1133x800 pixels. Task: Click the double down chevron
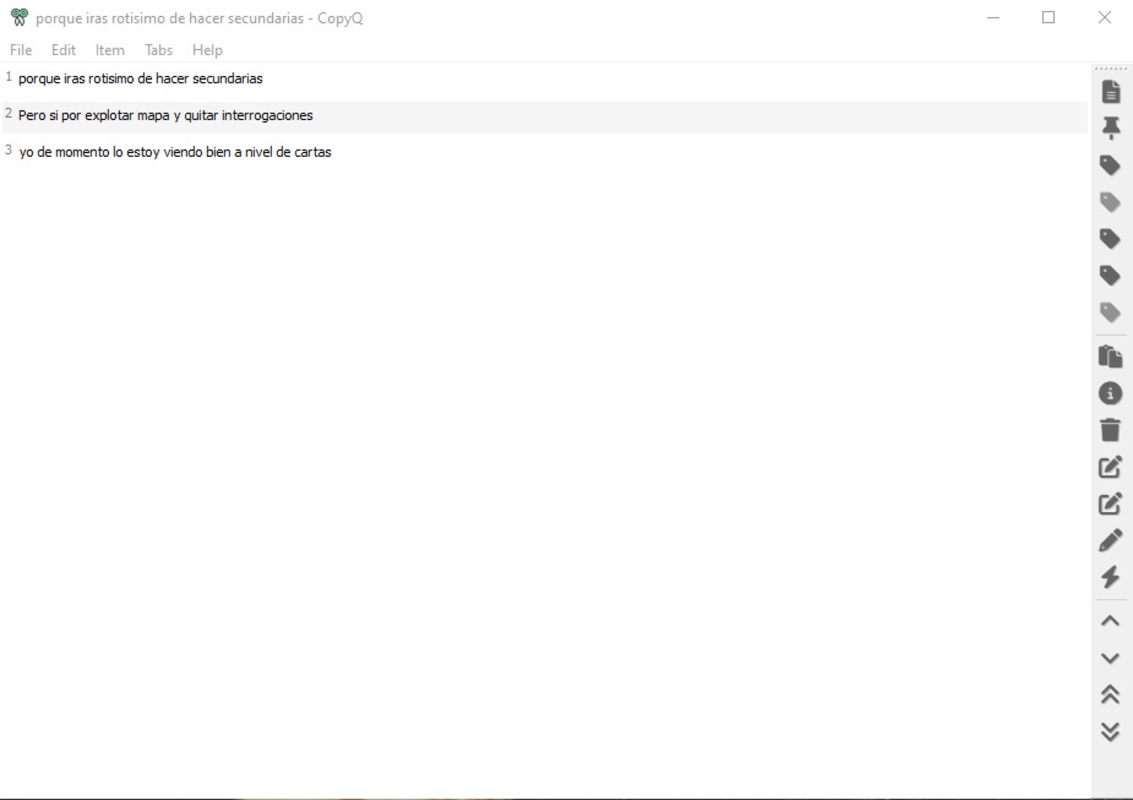1111,731
